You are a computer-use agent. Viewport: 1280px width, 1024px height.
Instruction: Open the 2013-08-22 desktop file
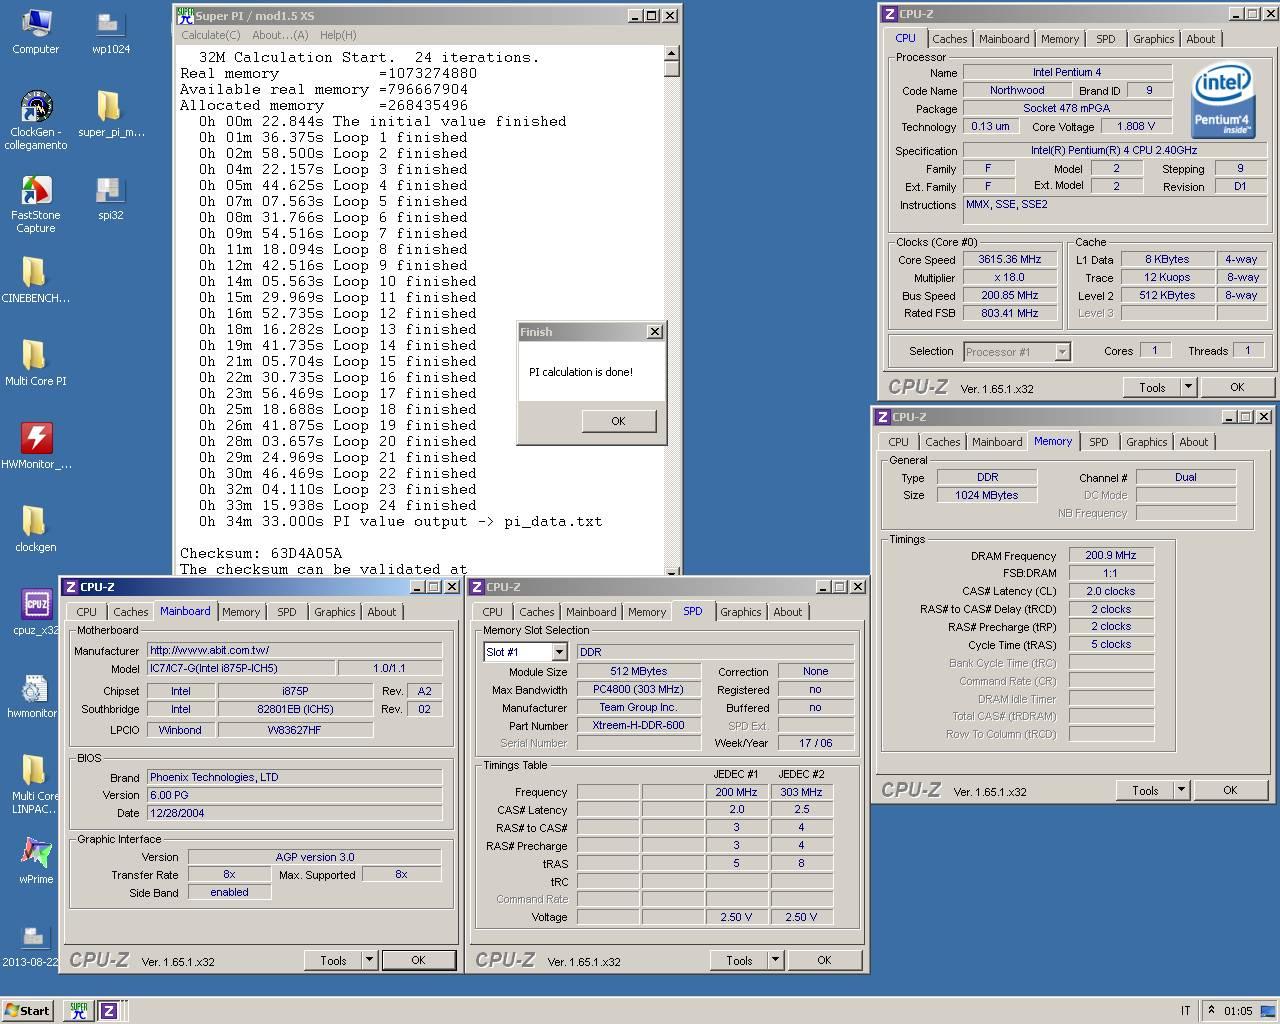coord(32,944)
